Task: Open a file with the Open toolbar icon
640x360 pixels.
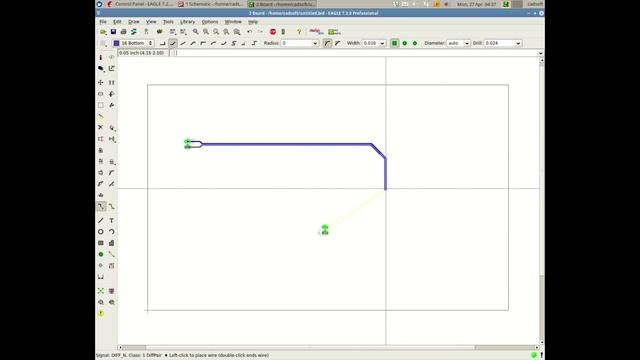Action: pos(103,32)
